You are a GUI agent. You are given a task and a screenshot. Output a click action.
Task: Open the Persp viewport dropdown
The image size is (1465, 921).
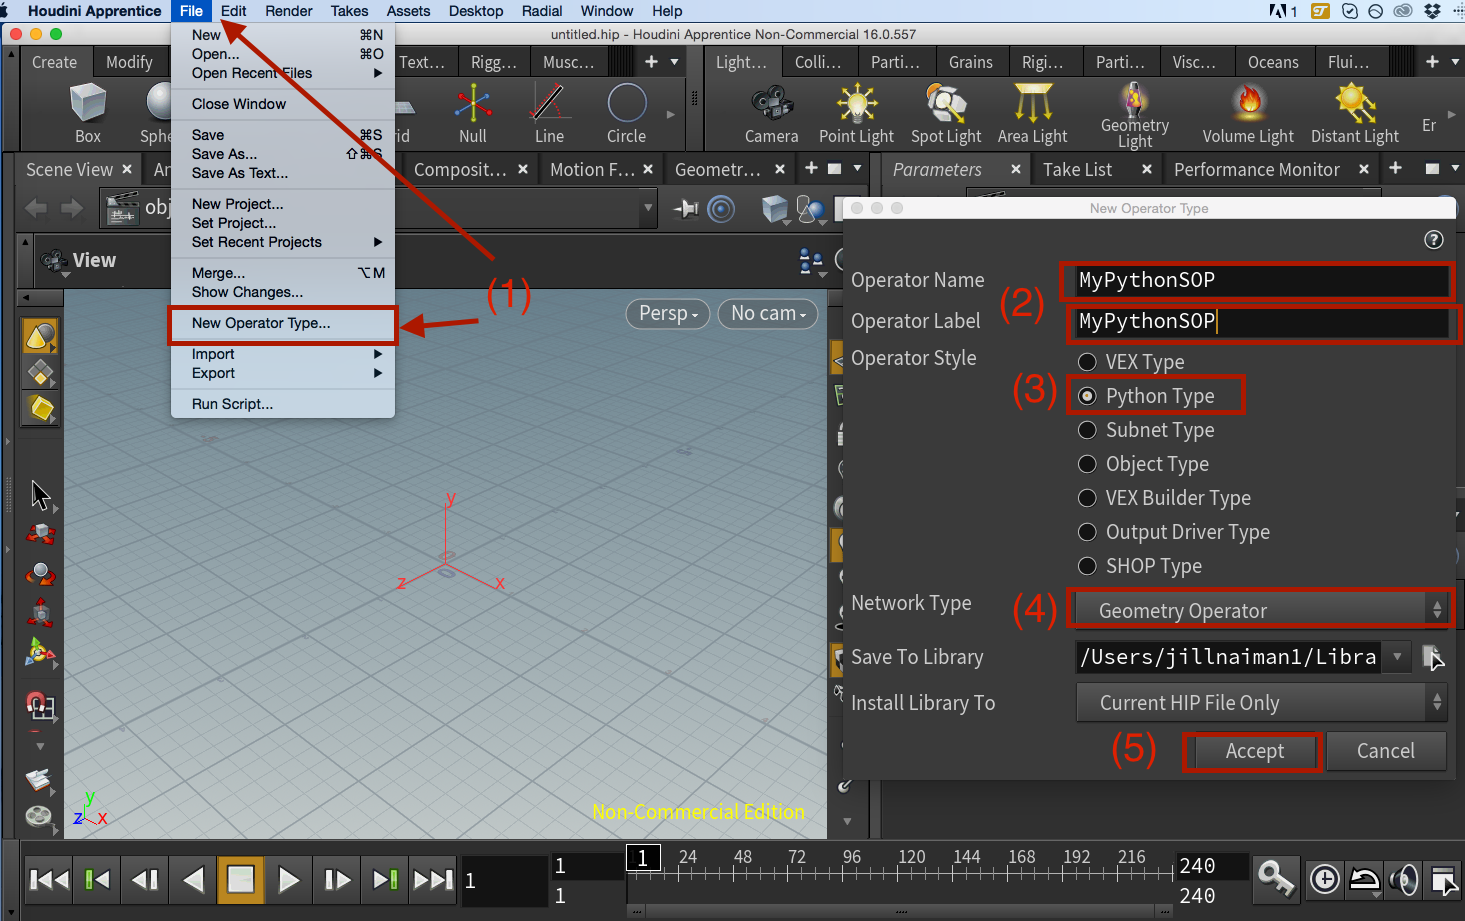[668, 314]
